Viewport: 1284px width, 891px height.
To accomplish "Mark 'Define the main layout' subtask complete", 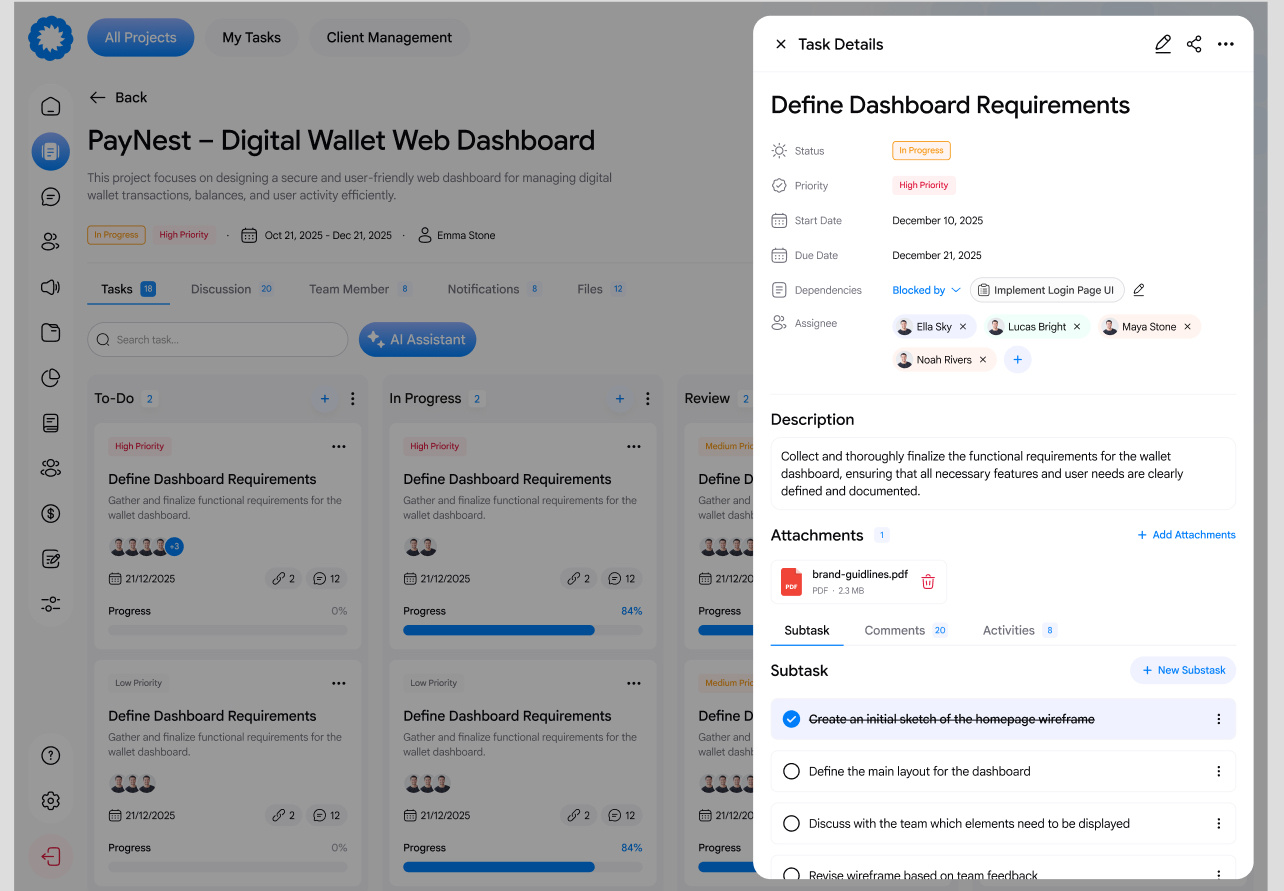I will tap(791, 771).
